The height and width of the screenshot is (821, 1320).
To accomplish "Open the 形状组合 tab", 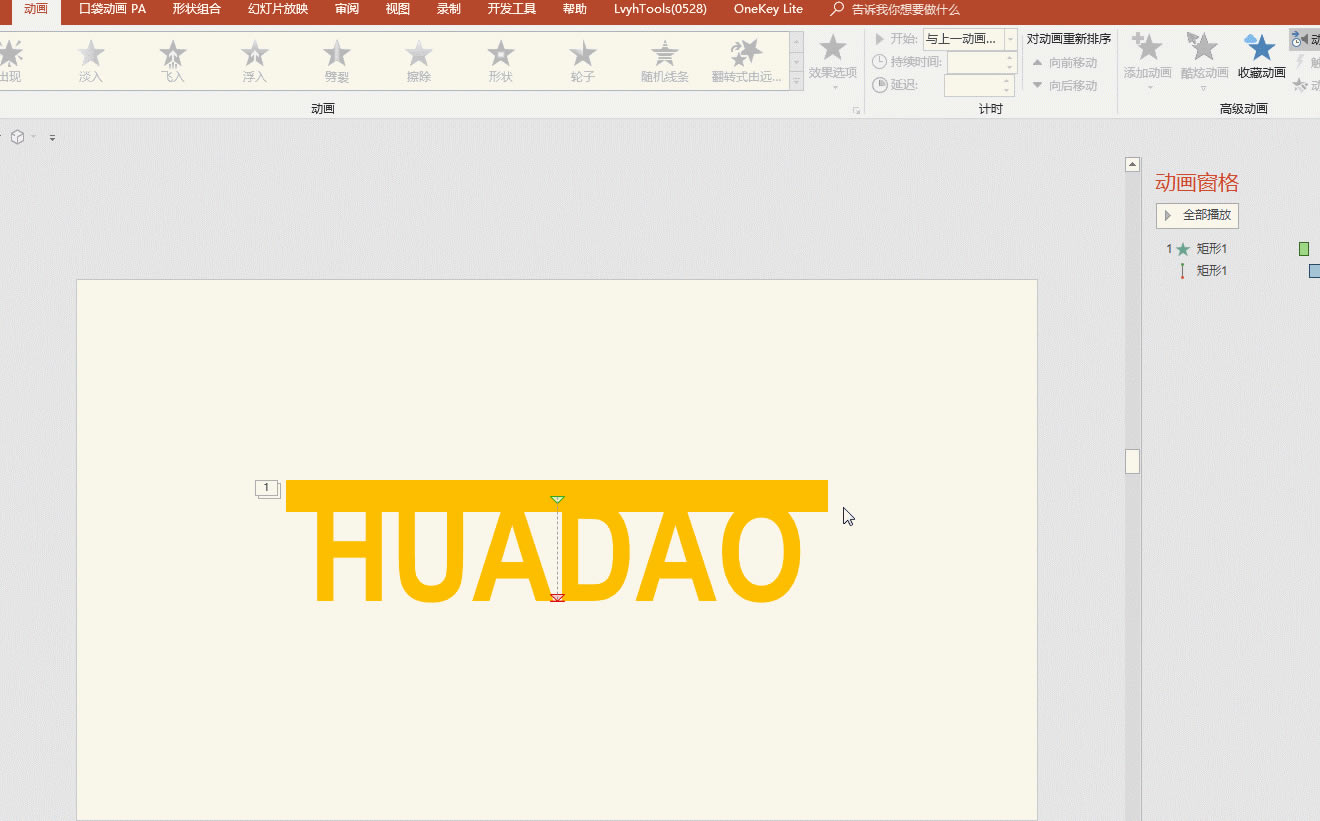I will coord(196,9).
